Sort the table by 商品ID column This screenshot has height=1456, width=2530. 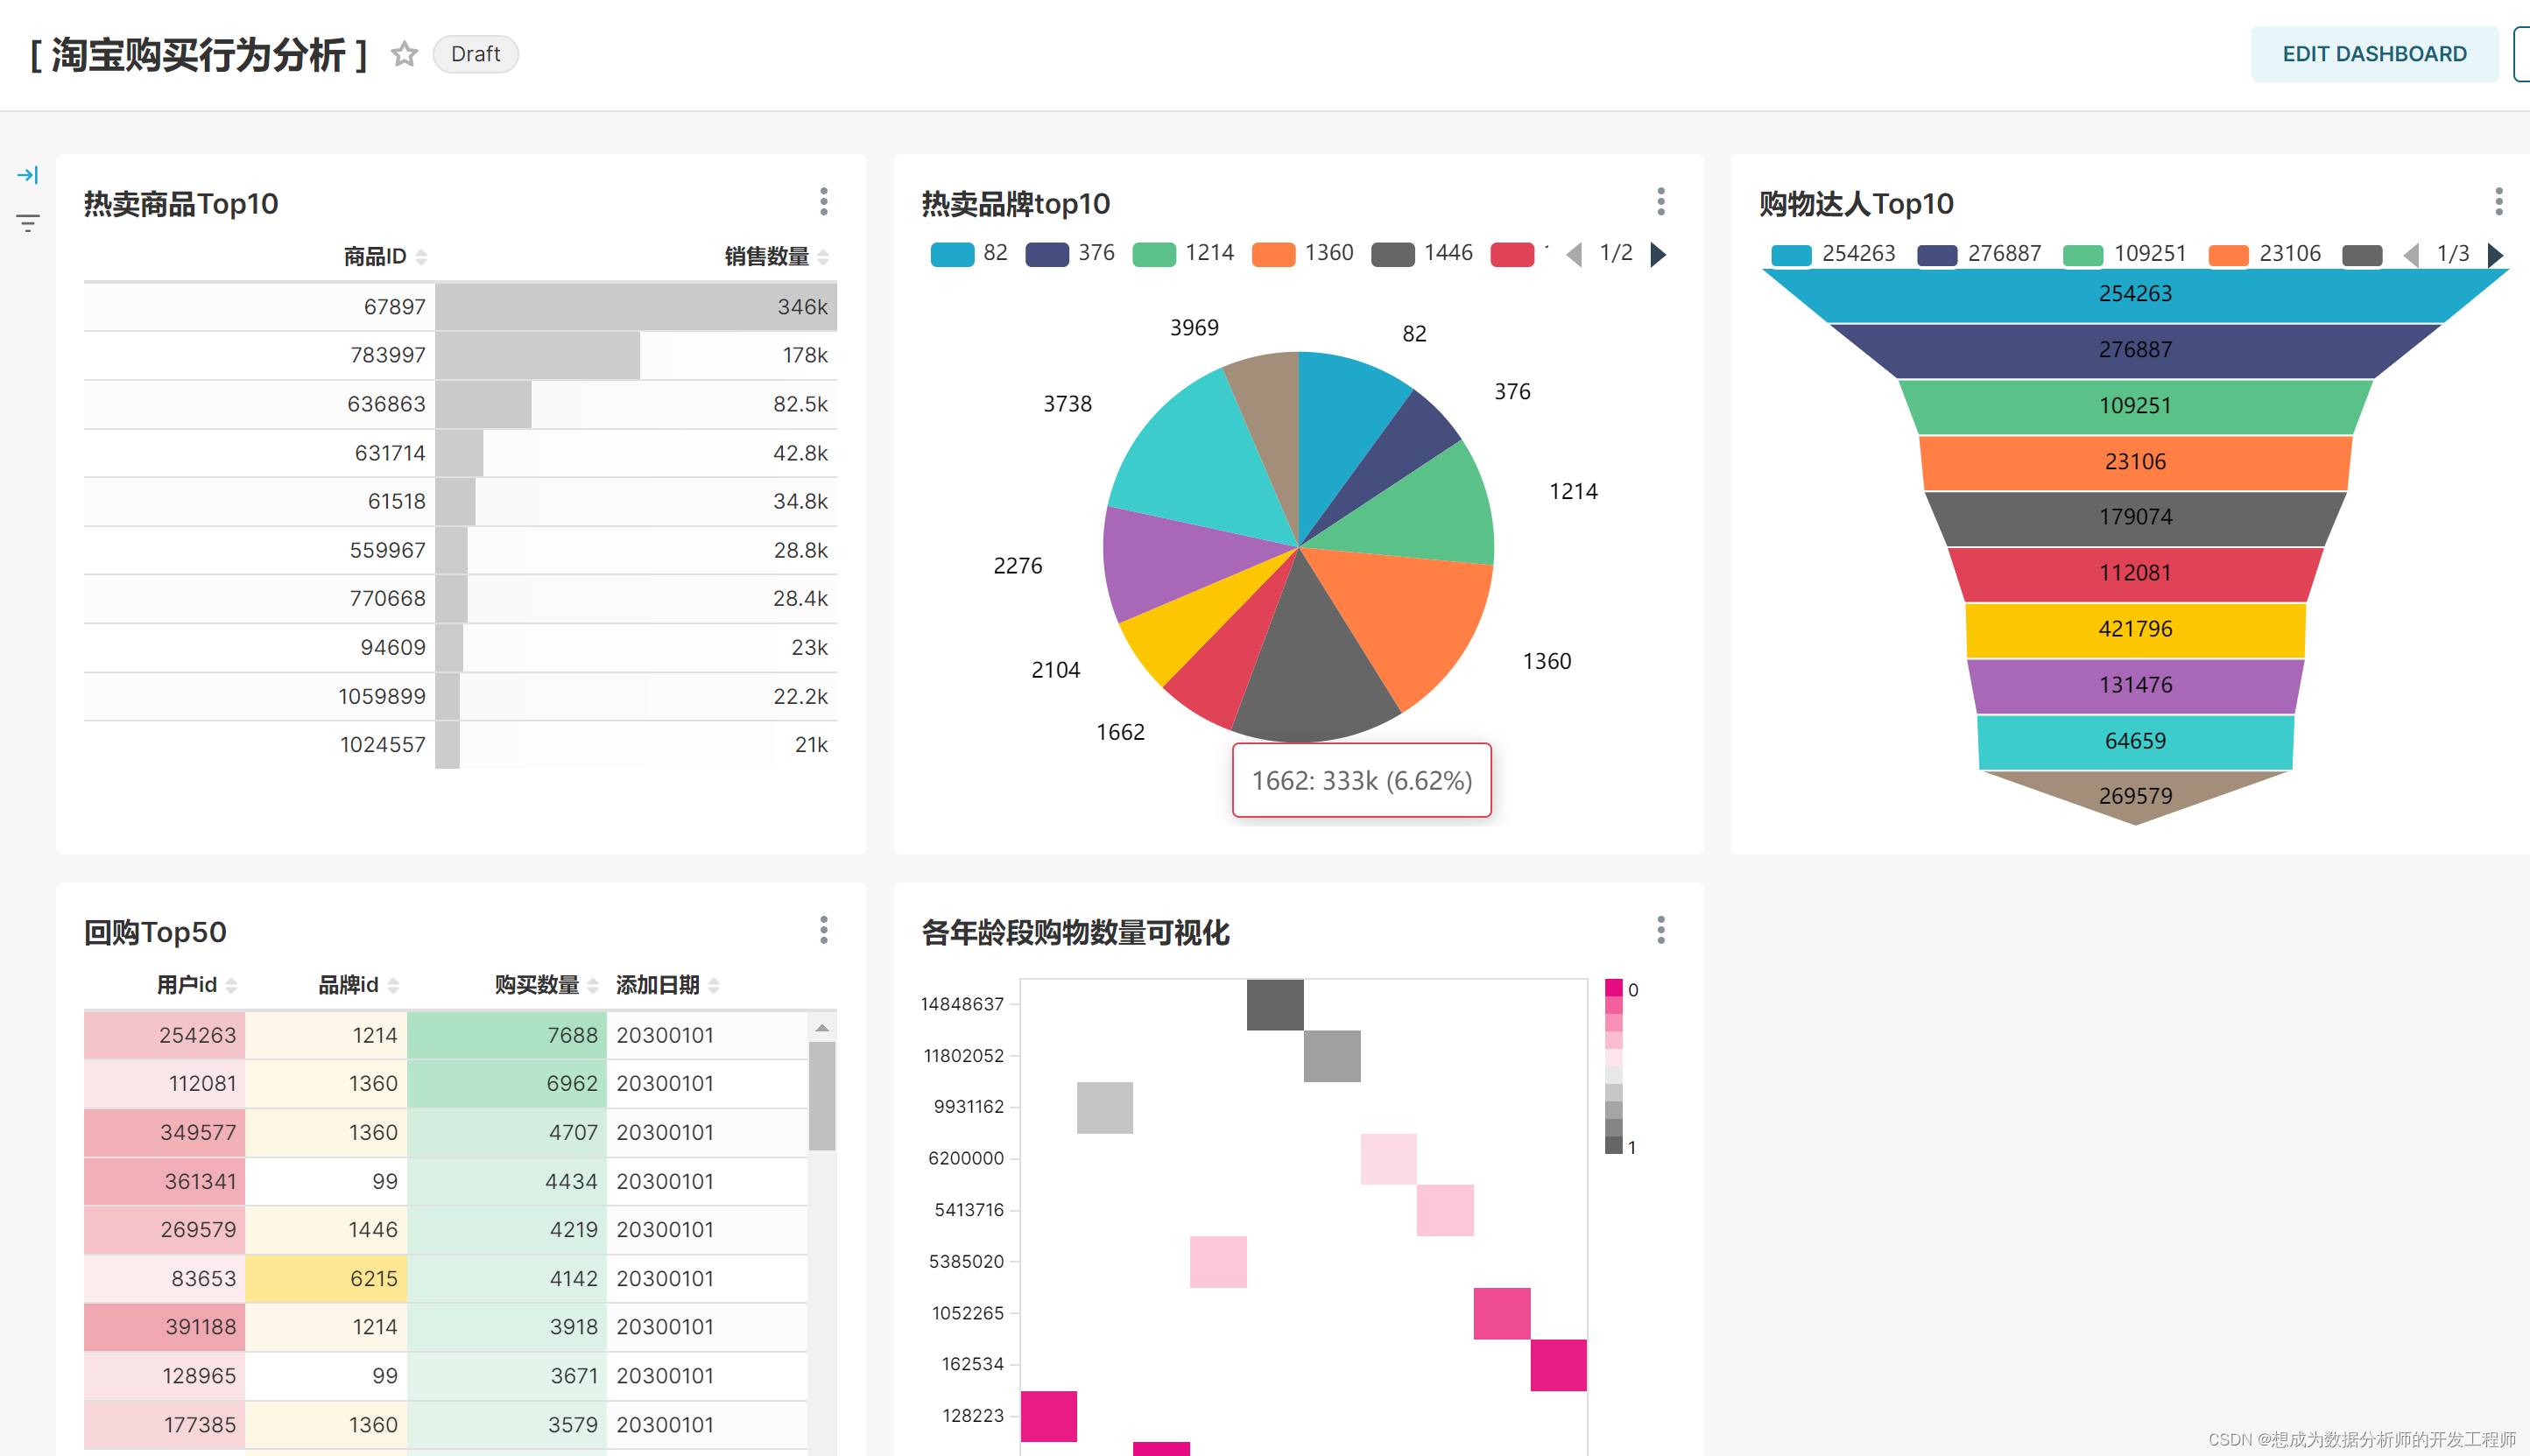point(385,257)
